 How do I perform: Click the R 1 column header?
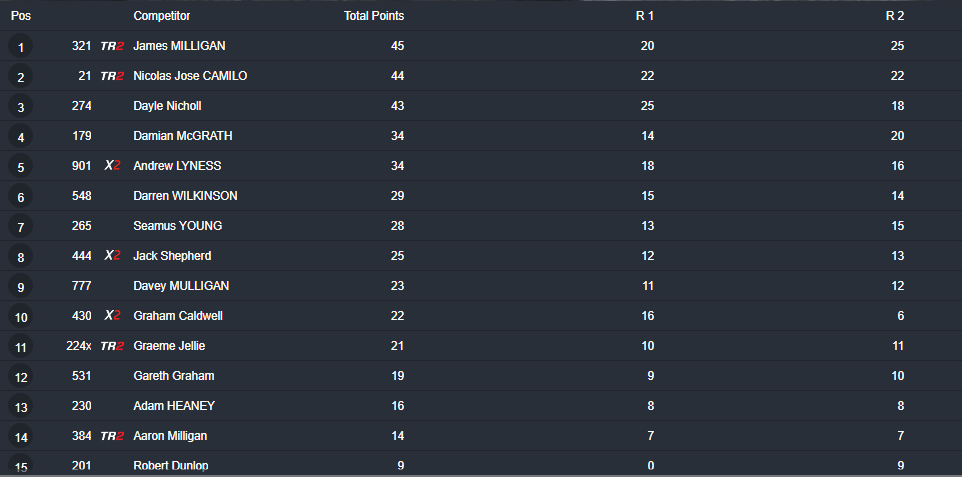pos(645,16)
